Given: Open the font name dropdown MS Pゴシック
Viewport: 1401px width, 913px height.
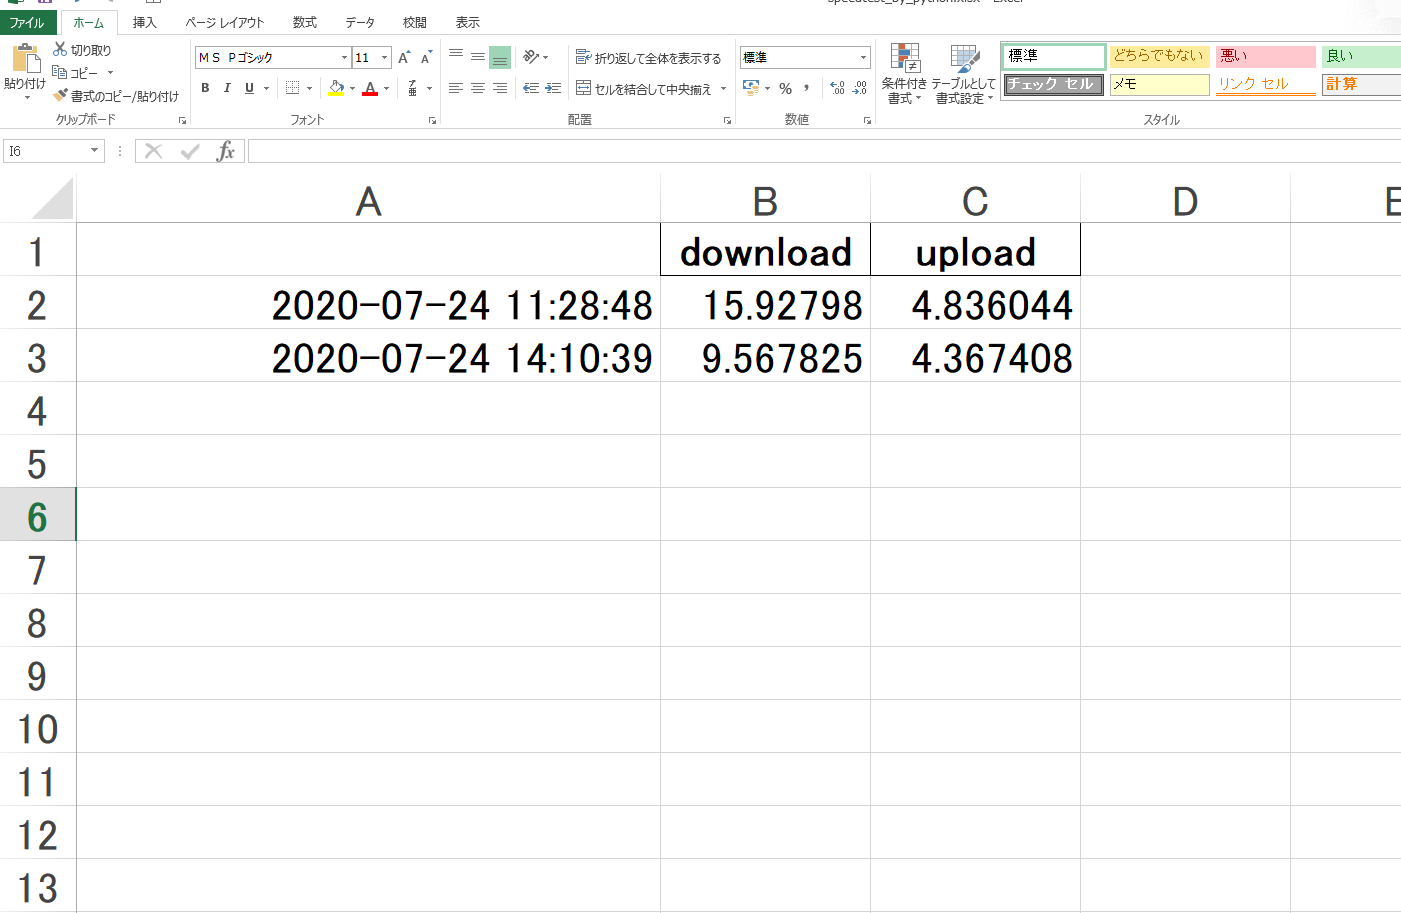Looking at the screenshot, I should (x=344, y=58).
